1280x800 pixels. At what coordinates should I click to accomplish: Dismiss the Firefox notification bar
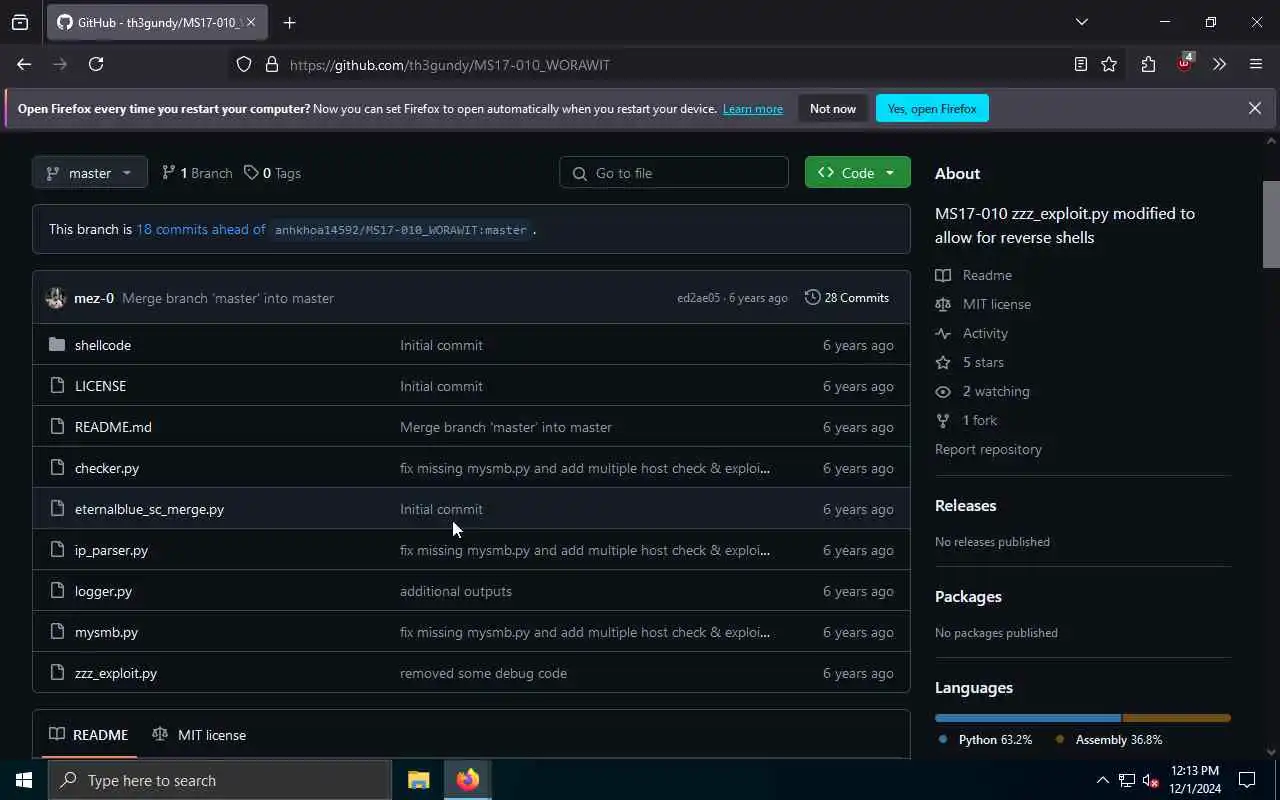point(1255,108)
